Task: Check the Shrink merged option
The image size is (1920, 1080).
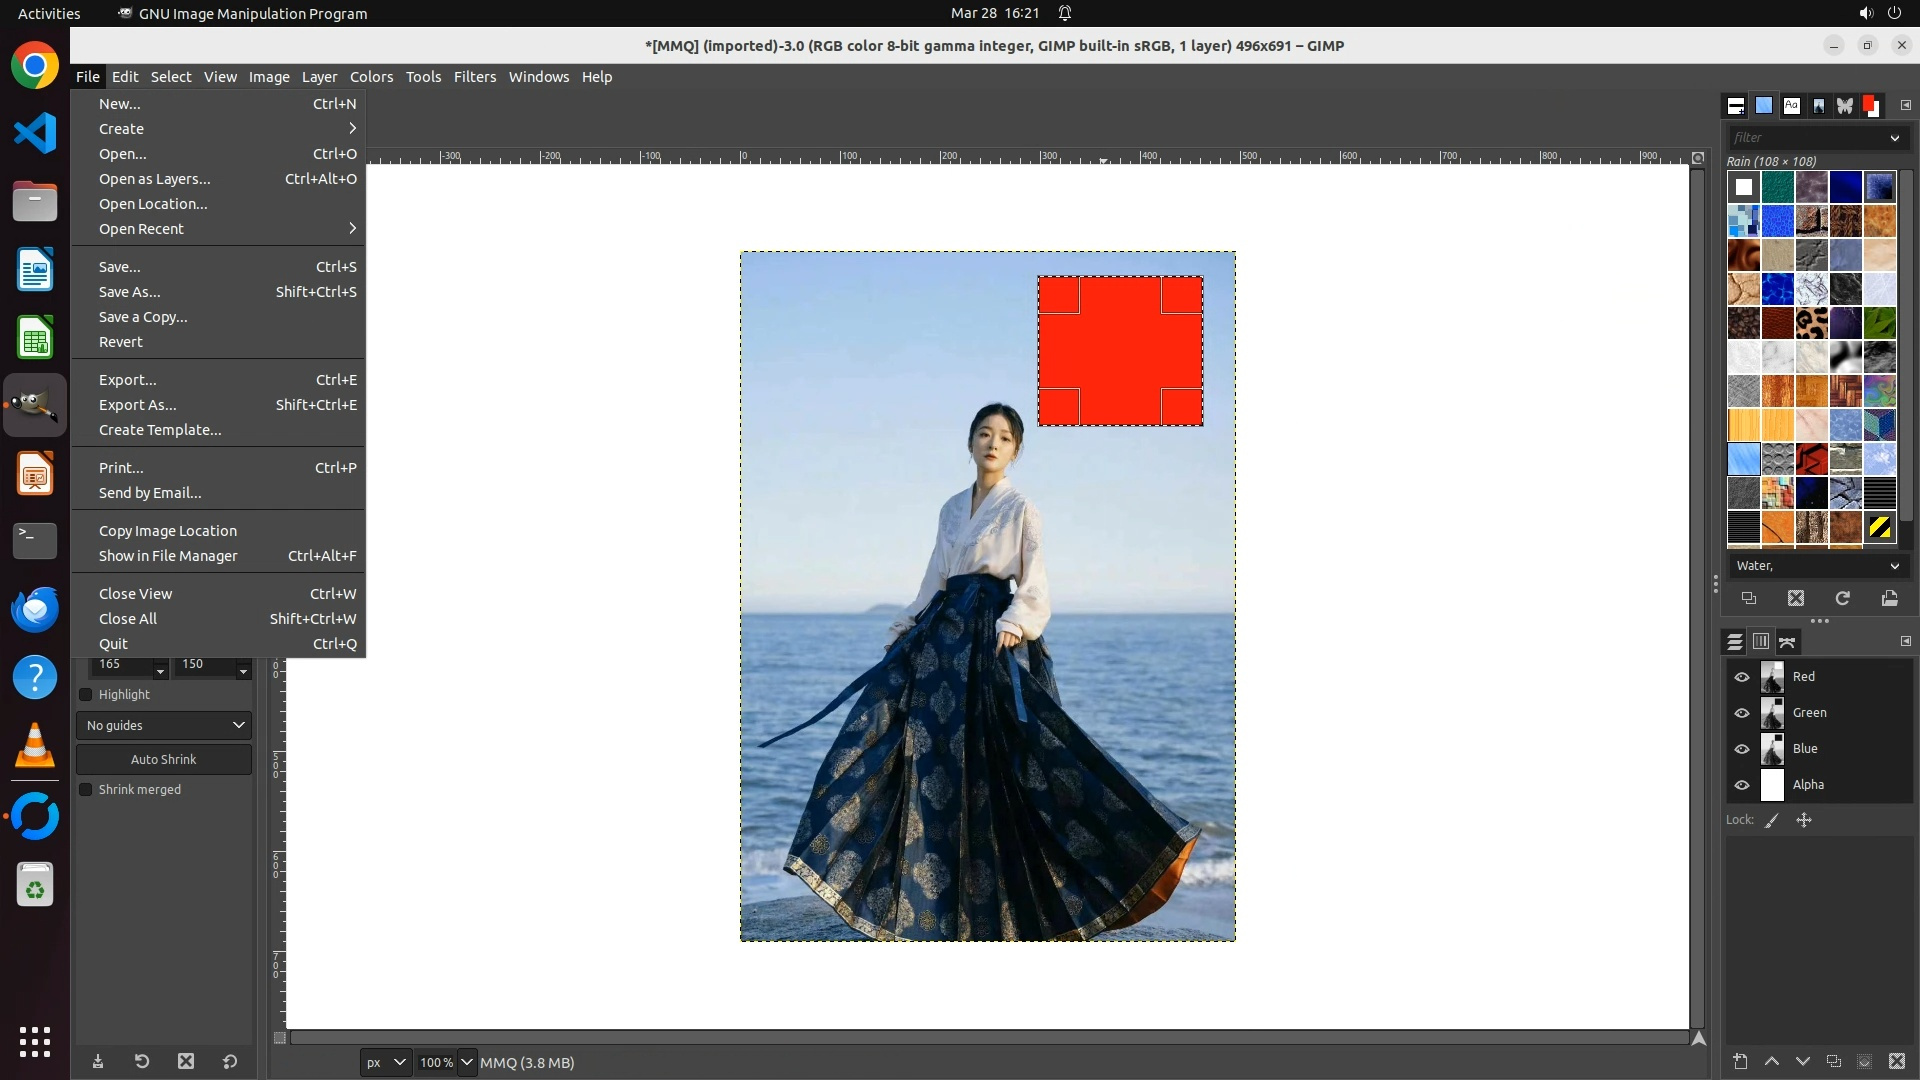Action: point(86,790)
